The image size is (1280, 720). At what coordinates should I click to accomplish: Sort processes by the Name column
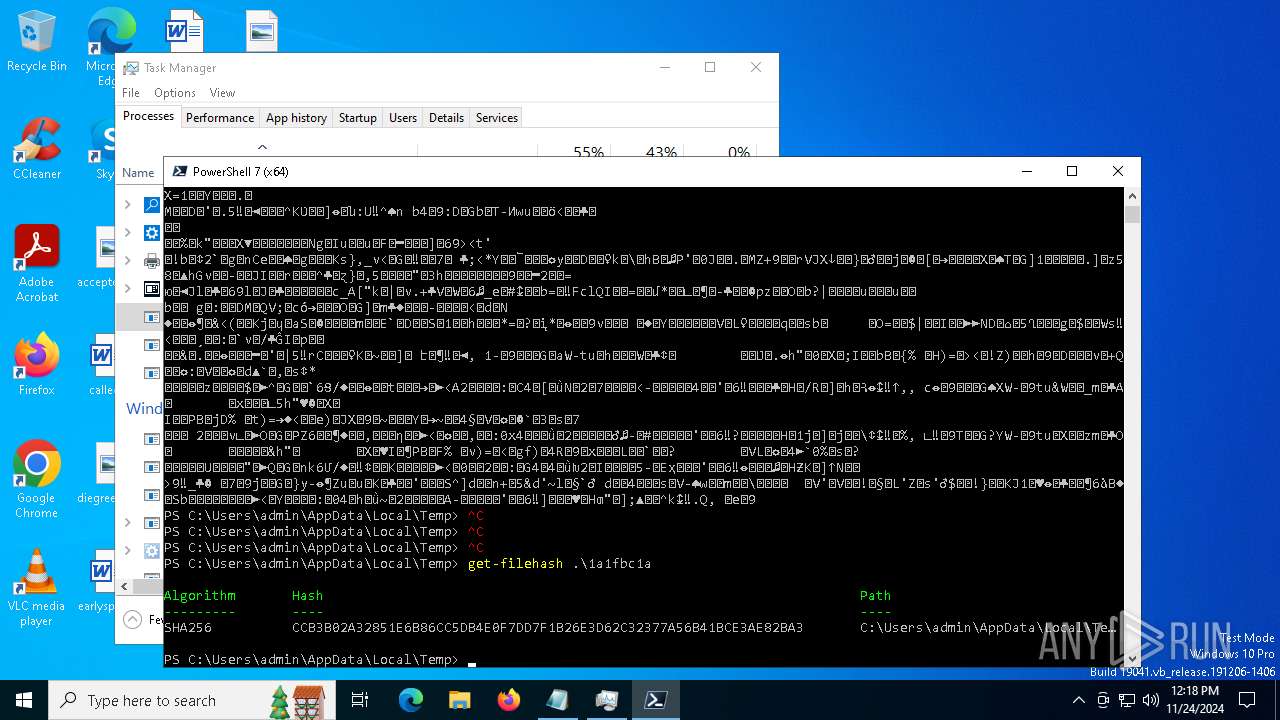pyautogui.click(x=139, y=173)
